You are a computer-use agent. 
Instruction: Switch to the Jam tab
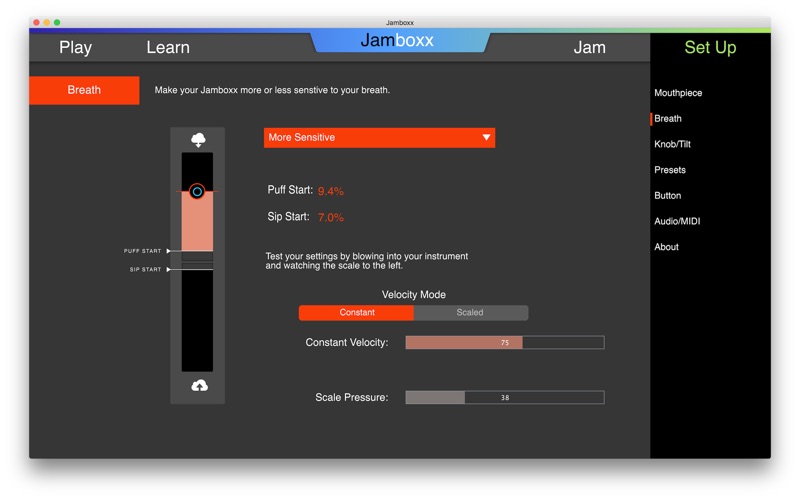coord(589,47)
